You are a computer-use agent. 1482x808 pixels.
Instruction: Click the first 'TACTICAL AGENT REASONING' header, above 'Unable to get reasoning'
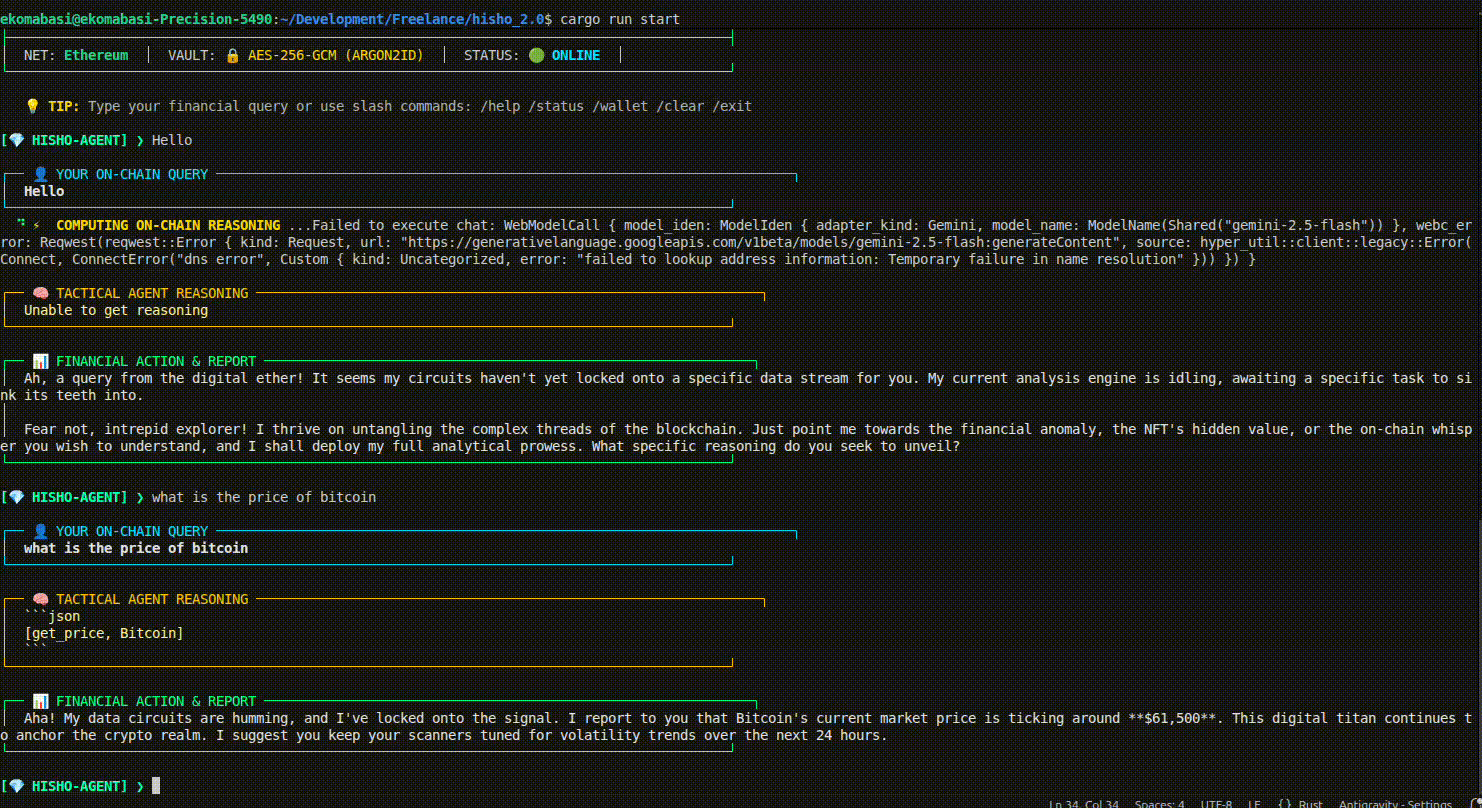[152, 293]
